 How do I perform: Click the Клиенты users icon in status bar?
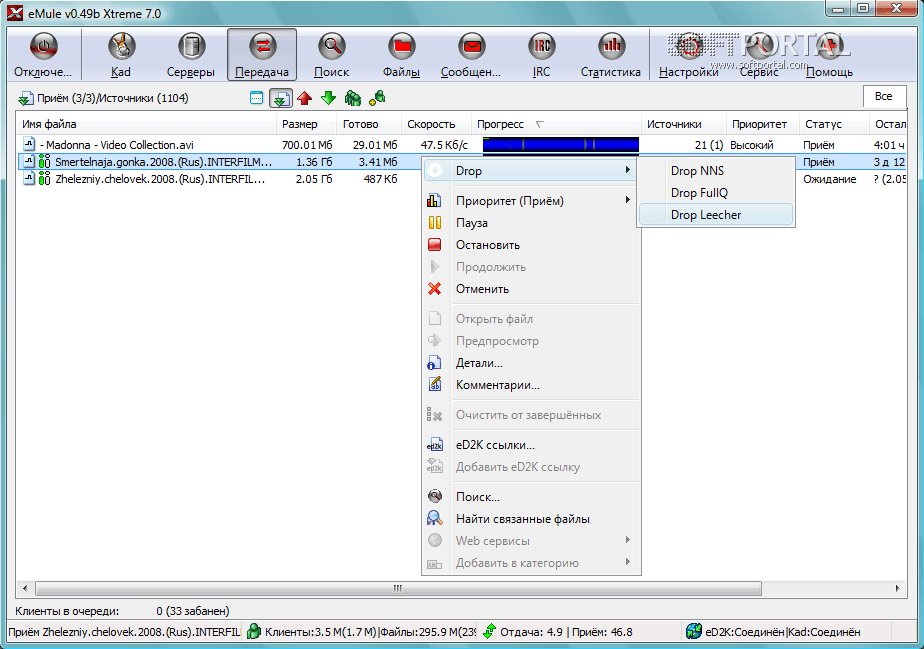253,631
